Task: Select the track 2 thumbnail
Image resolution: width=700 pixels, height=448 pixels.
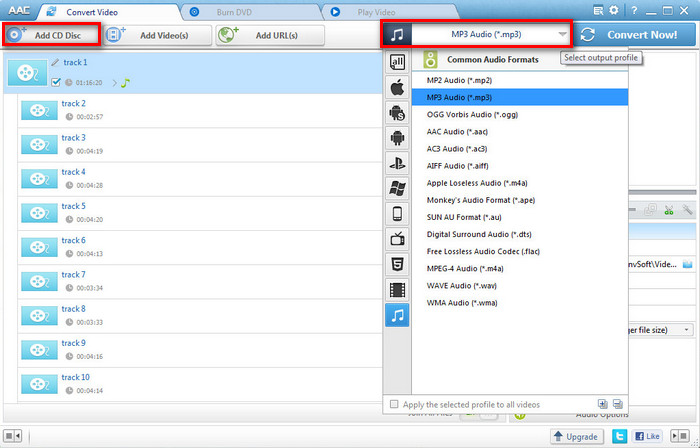Action: (39, 110)
